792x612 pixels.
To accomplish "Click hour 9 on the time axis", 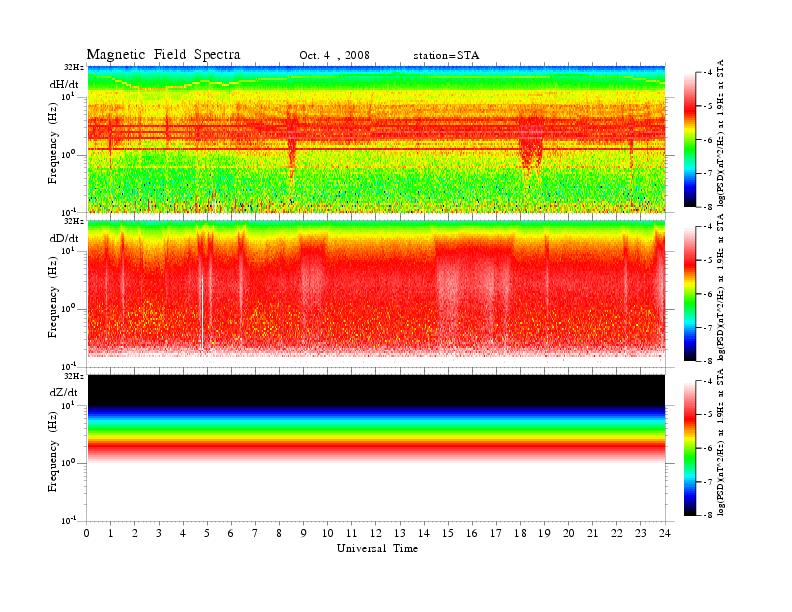I will (x=304, y=533).
